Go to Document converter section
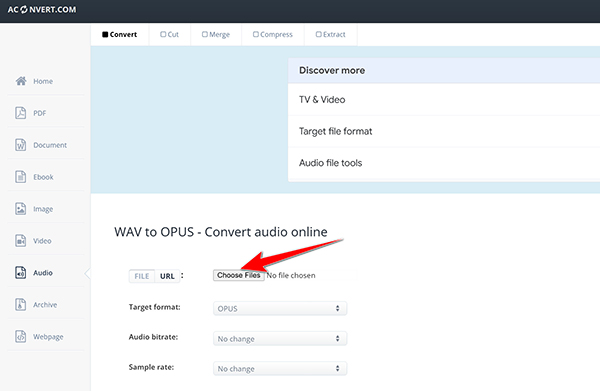Screen dimensions: 600x391 (x=50, y=145)
